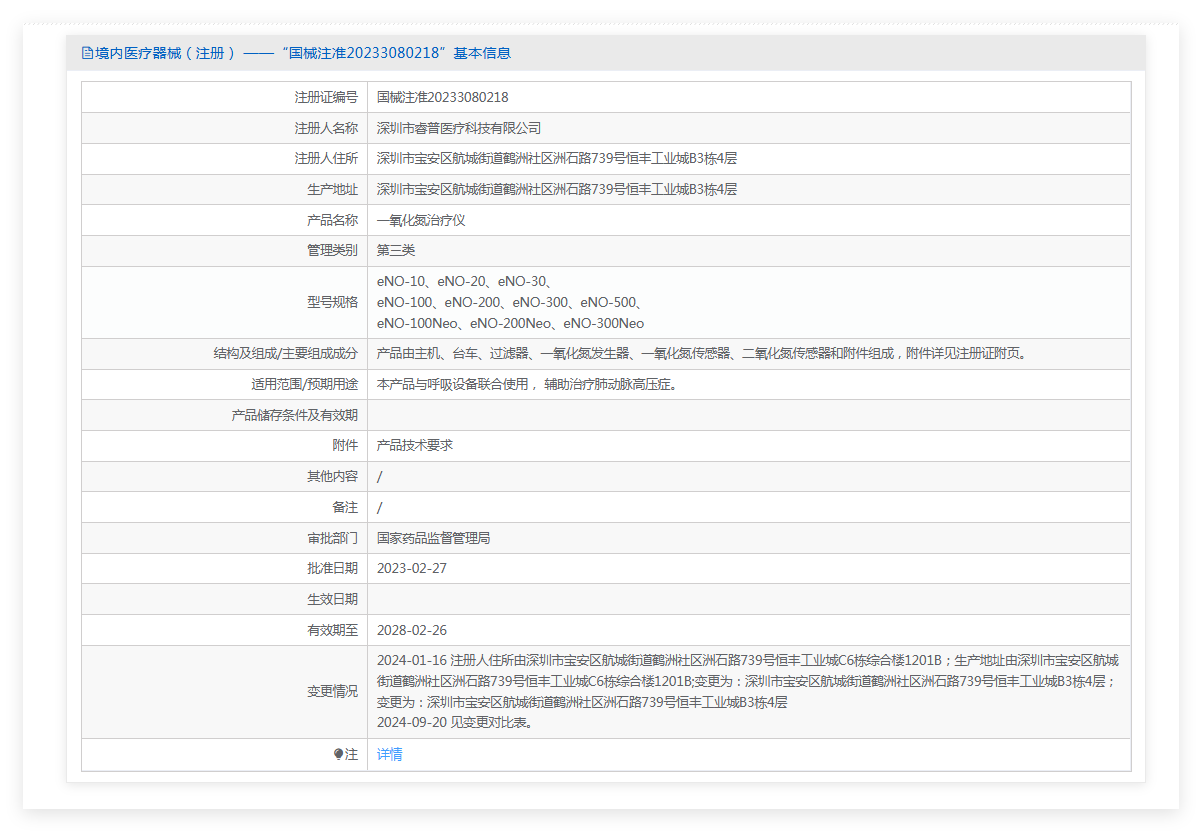
Task: Click the 批准日期 label
Action: tap(332, 568)
